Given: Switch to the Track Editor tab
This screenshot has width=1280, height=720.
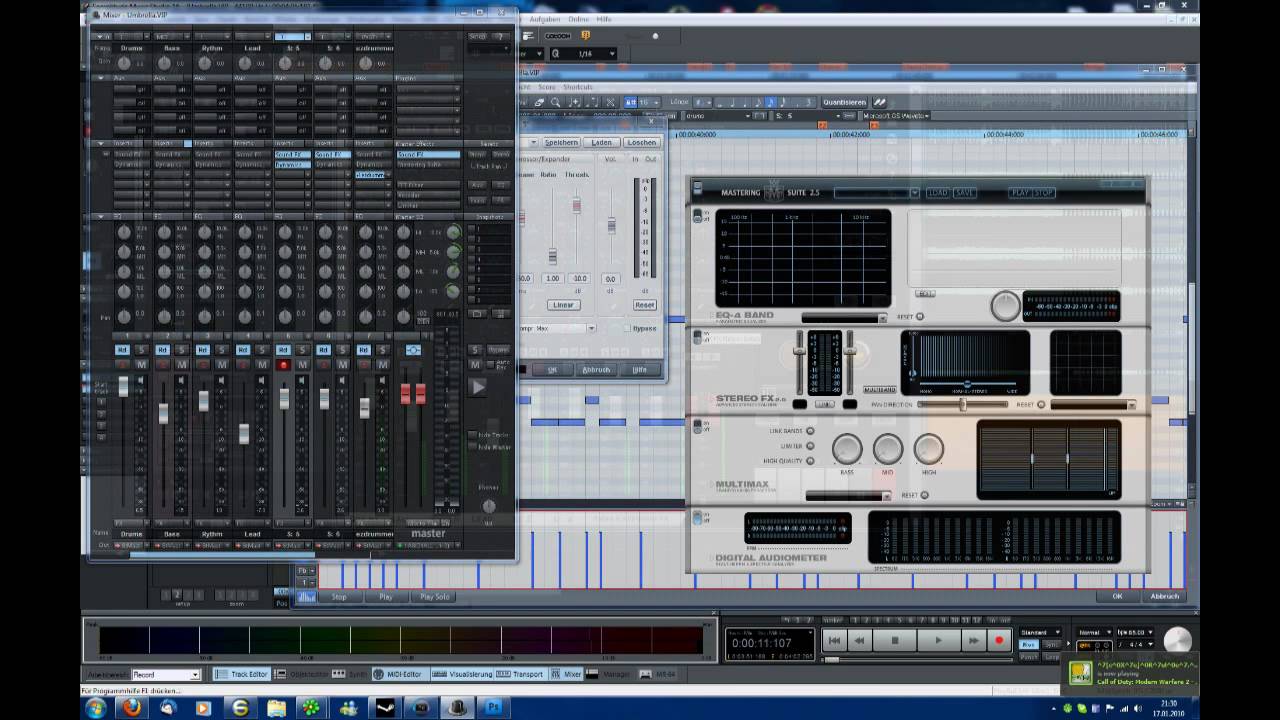Looking at the screenshot, I should 242,674.
